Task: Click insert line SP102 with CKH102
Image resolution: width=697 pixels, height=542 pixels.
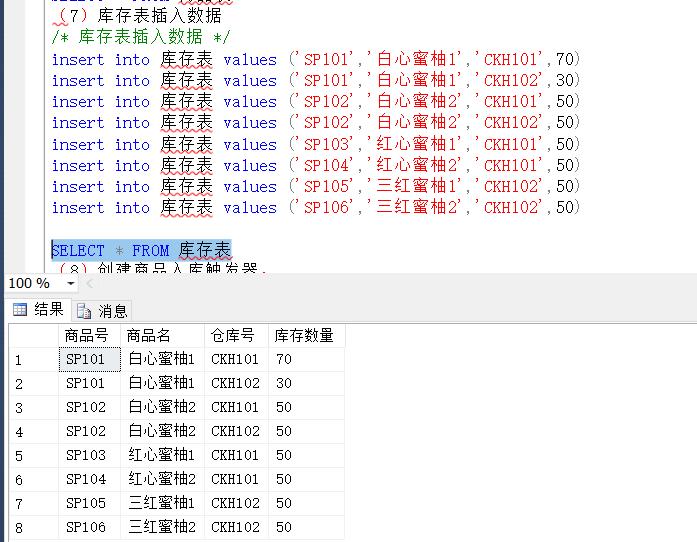Action: 316,122
